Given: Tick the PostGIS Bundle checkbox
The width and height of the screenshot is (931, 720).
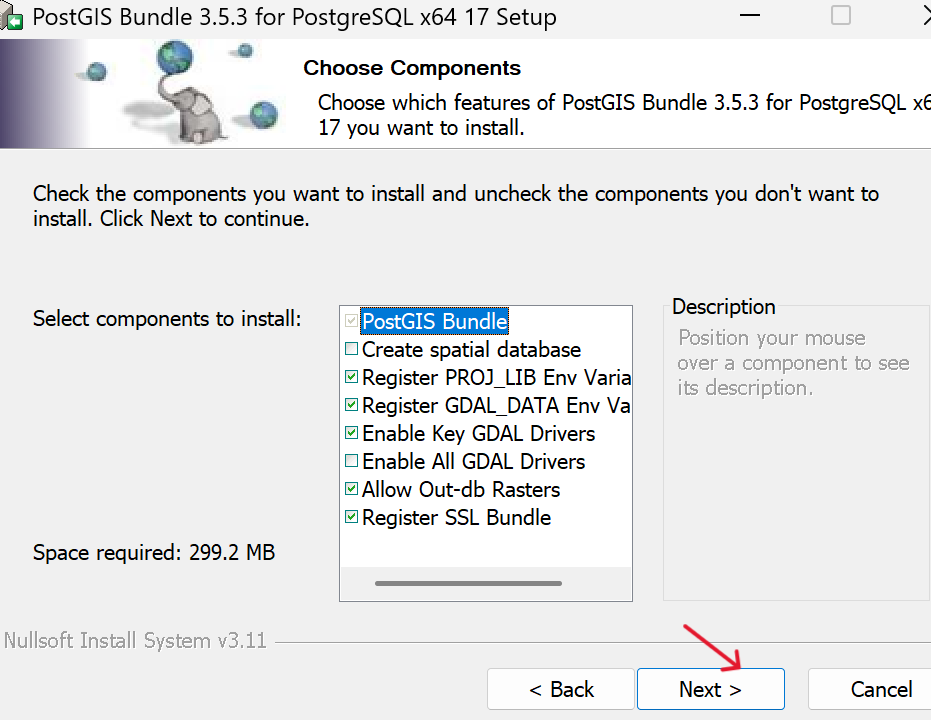Looking at the screenshot, I should (x=352, y=321).
